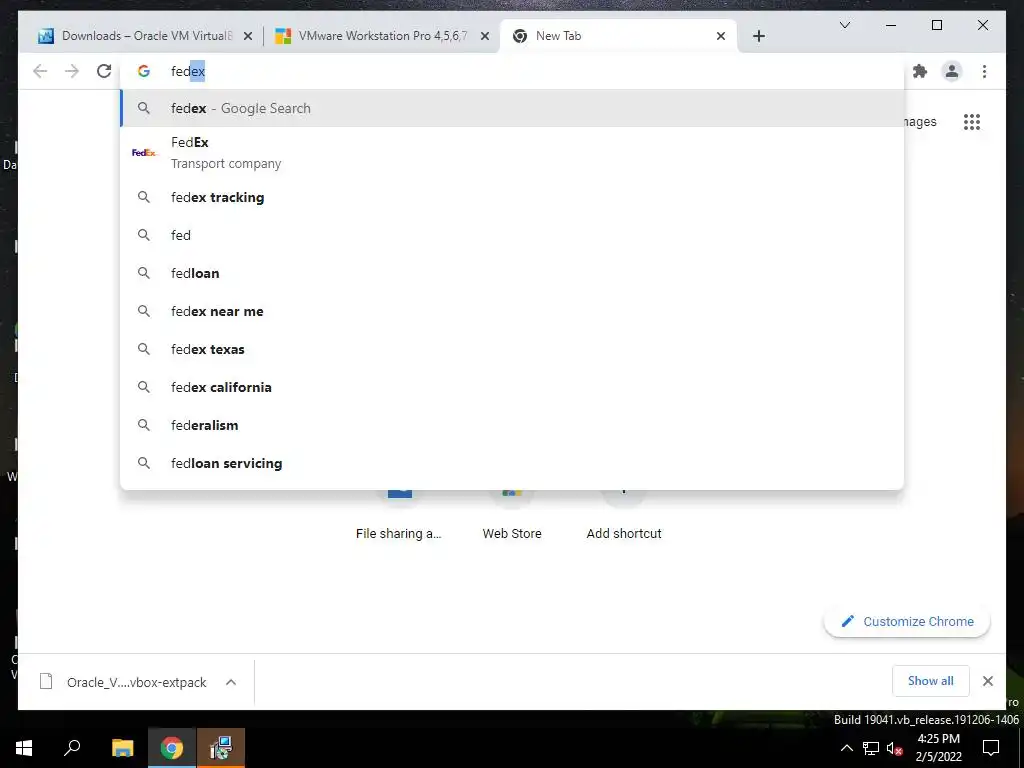Reload the page with the refresh icon
Viewport: 1024px width, 768px height.
[x=104, y=71]
